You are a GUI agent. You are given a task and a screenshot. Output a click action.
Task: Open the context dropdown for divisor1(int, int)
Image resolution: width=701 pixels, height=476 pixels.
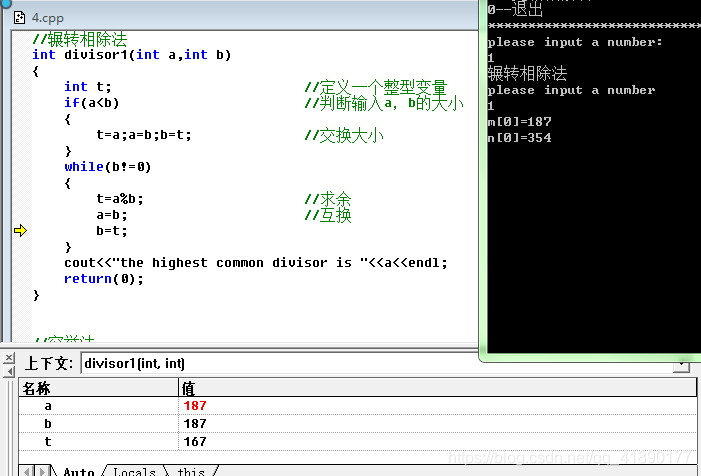pyautogui.click(x=681, y=367)
